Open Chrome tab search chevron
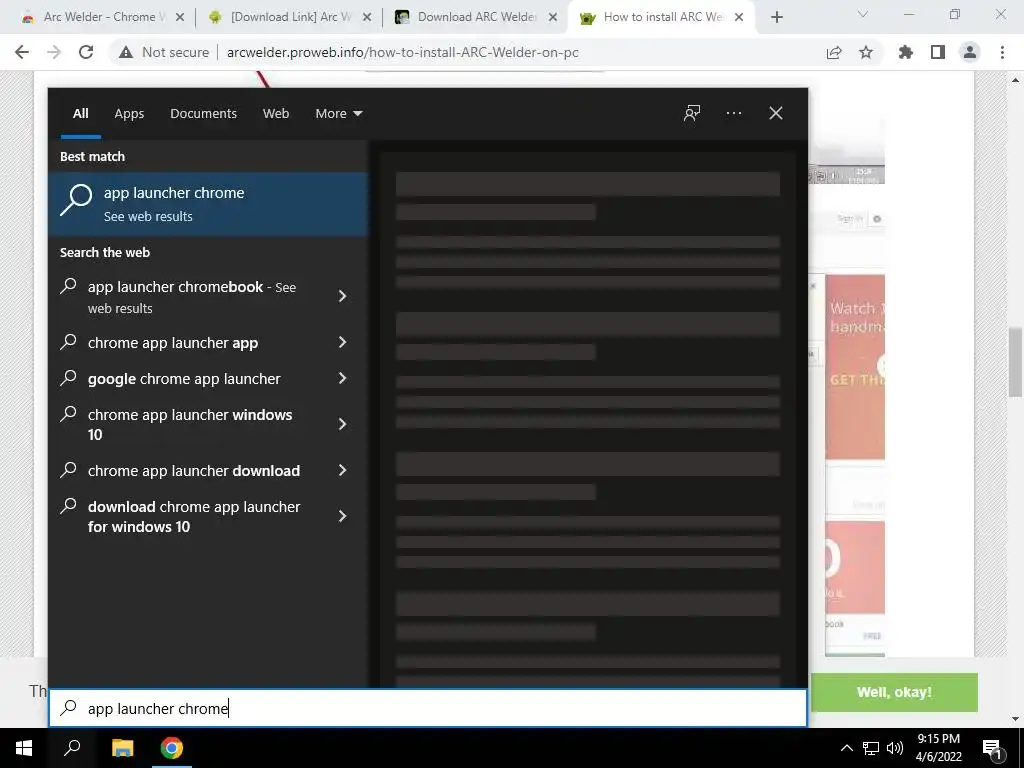Screen dimensions: 1024x768 [863, 14]
